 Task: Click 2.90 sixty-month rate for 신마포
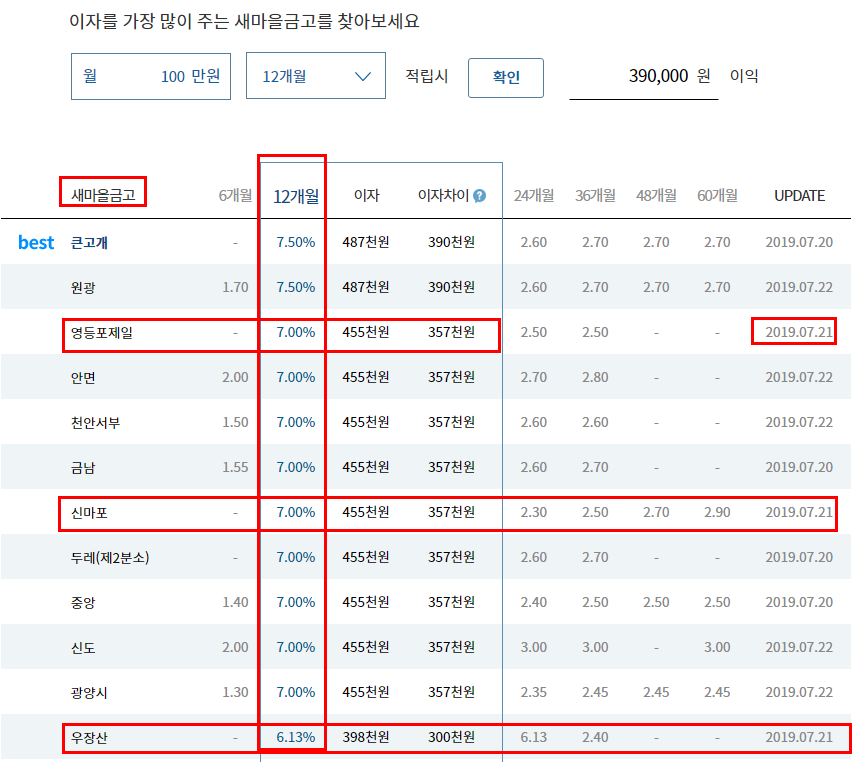[x=717, y=512]
